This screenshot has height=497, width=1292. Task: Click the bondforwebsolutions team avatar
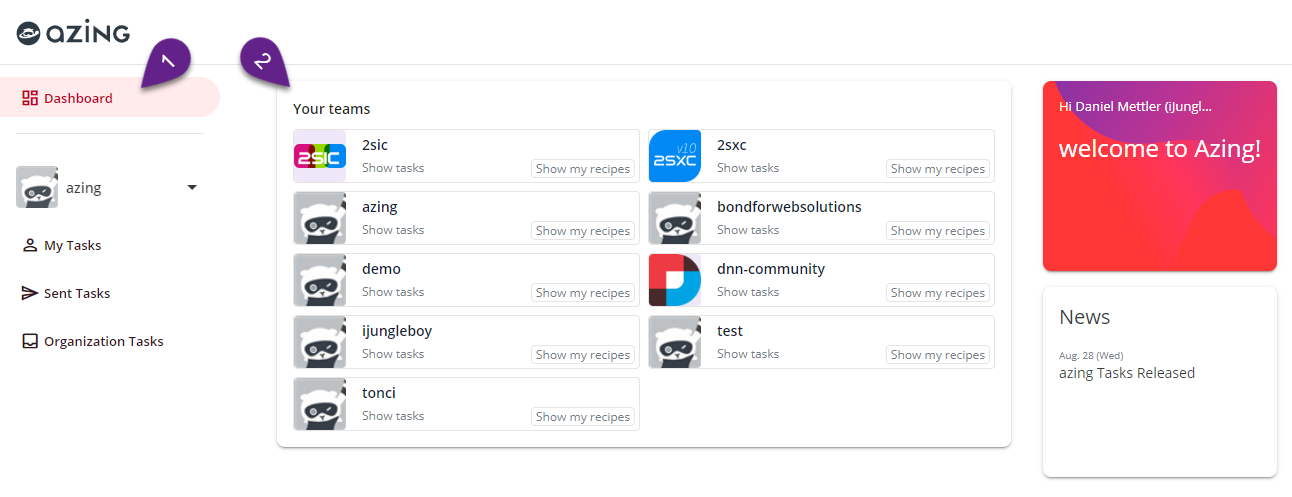[x=675, y=218]
